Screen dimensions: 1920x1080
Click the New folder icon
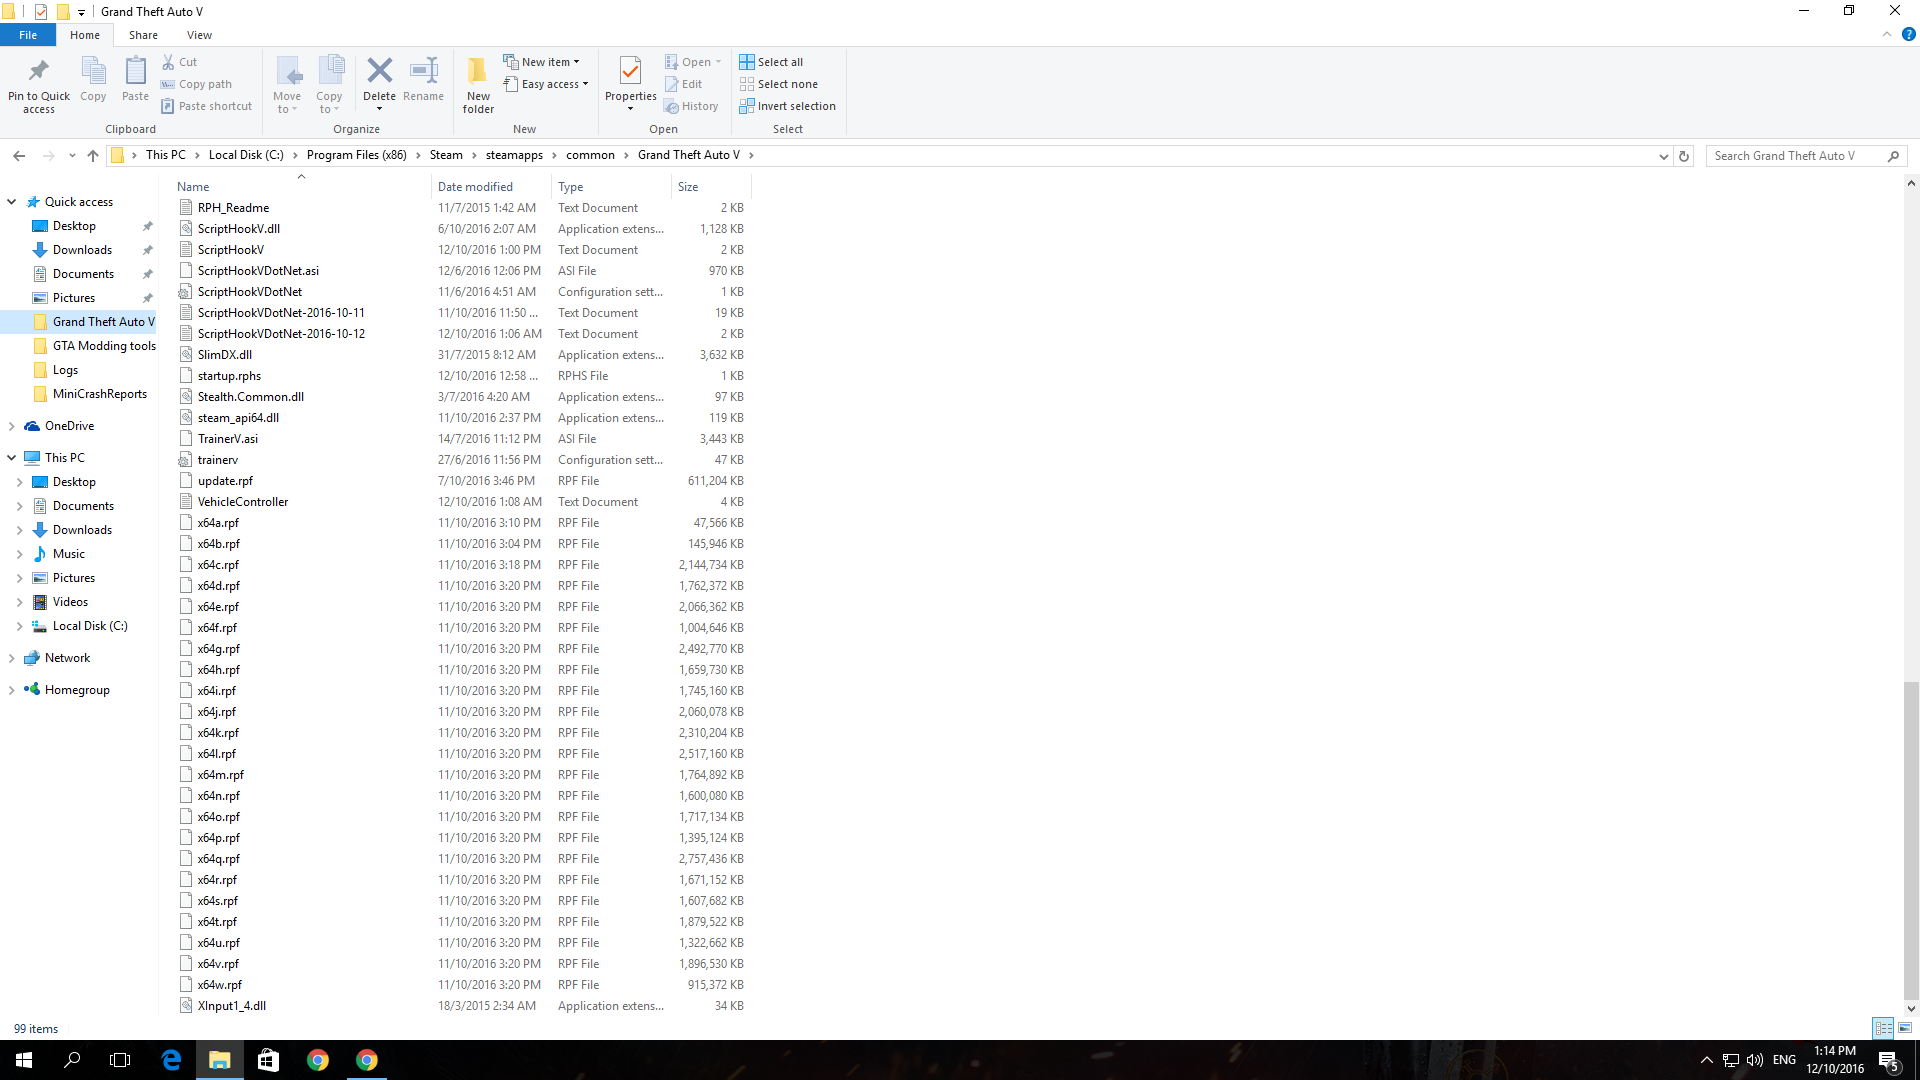point(478,72)
